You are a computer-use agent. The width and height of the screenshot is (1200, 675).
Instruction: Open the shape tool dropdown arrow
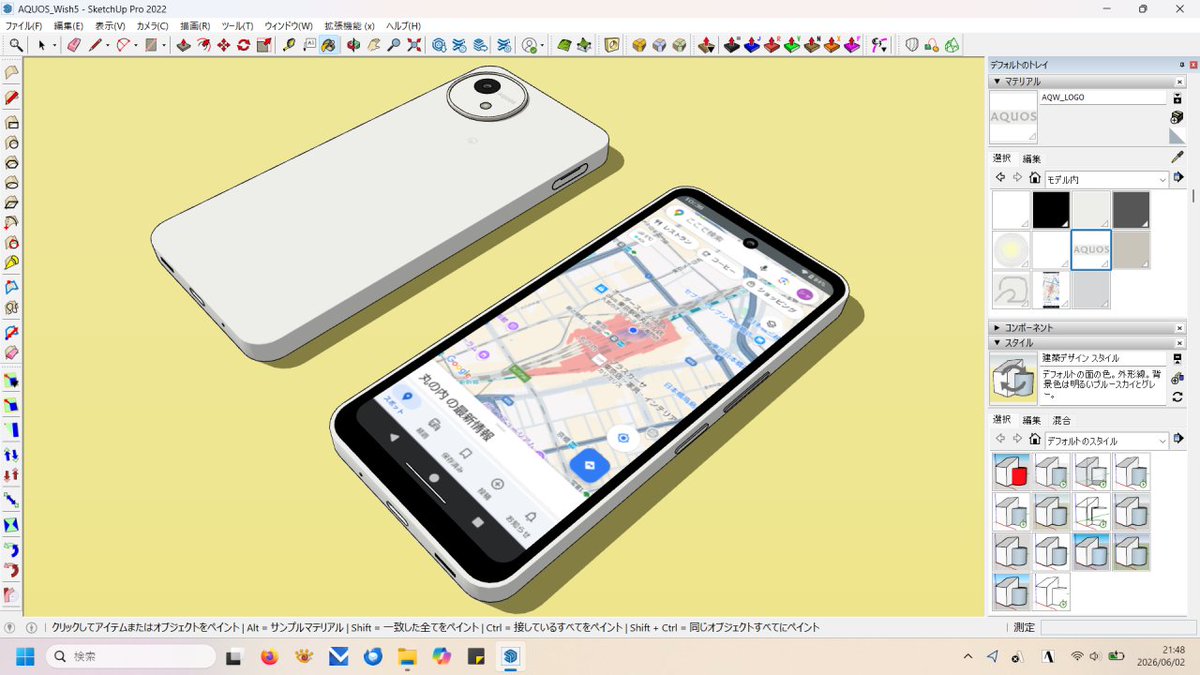click(164, 45)
